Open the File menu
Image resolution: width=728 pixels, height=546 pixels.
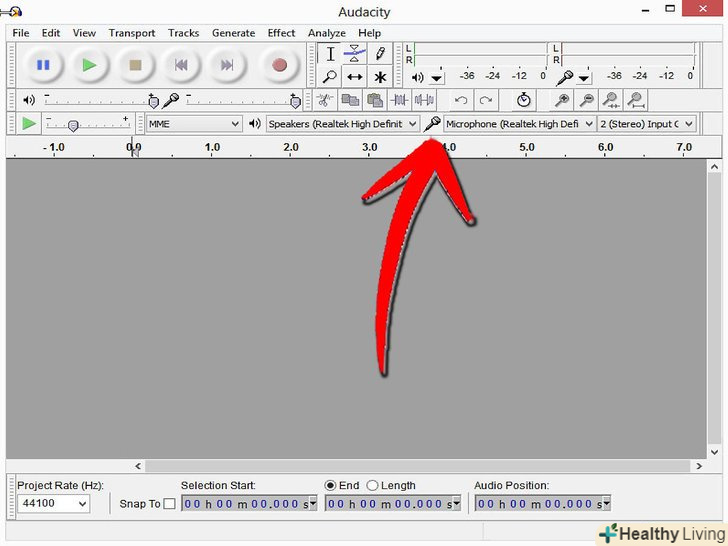[x=20, y=33]
